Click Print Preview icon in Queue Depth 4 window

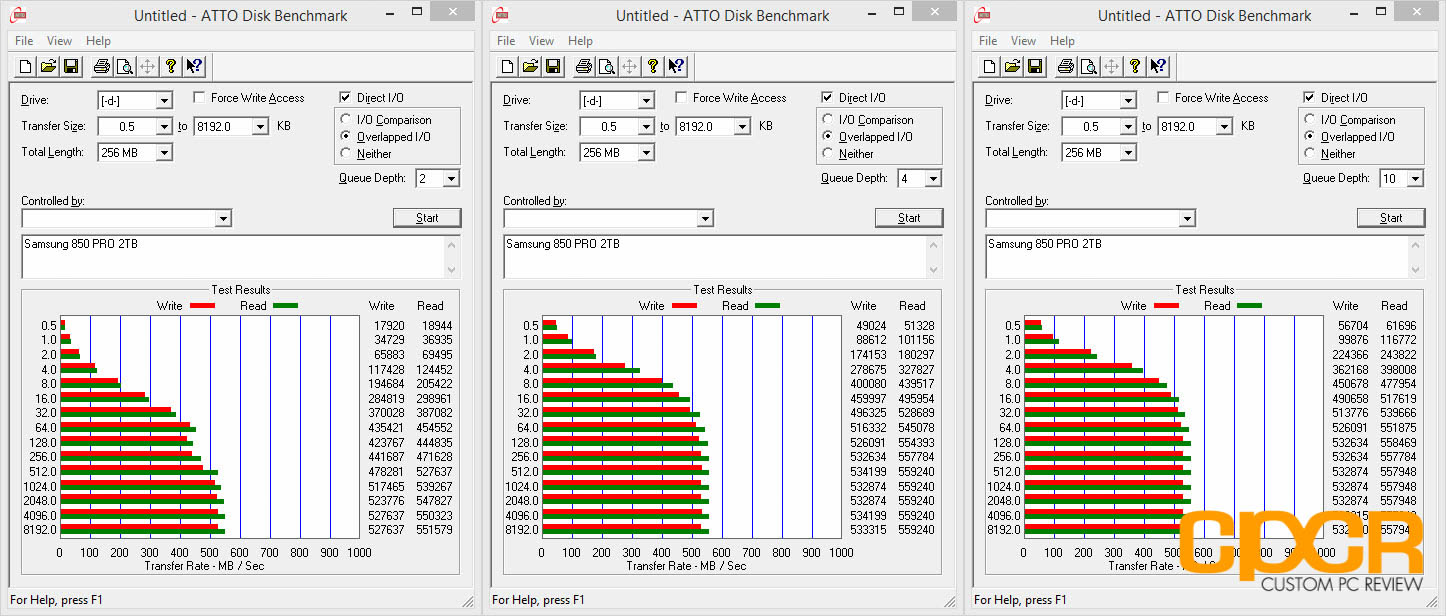(x=606, y=67)
